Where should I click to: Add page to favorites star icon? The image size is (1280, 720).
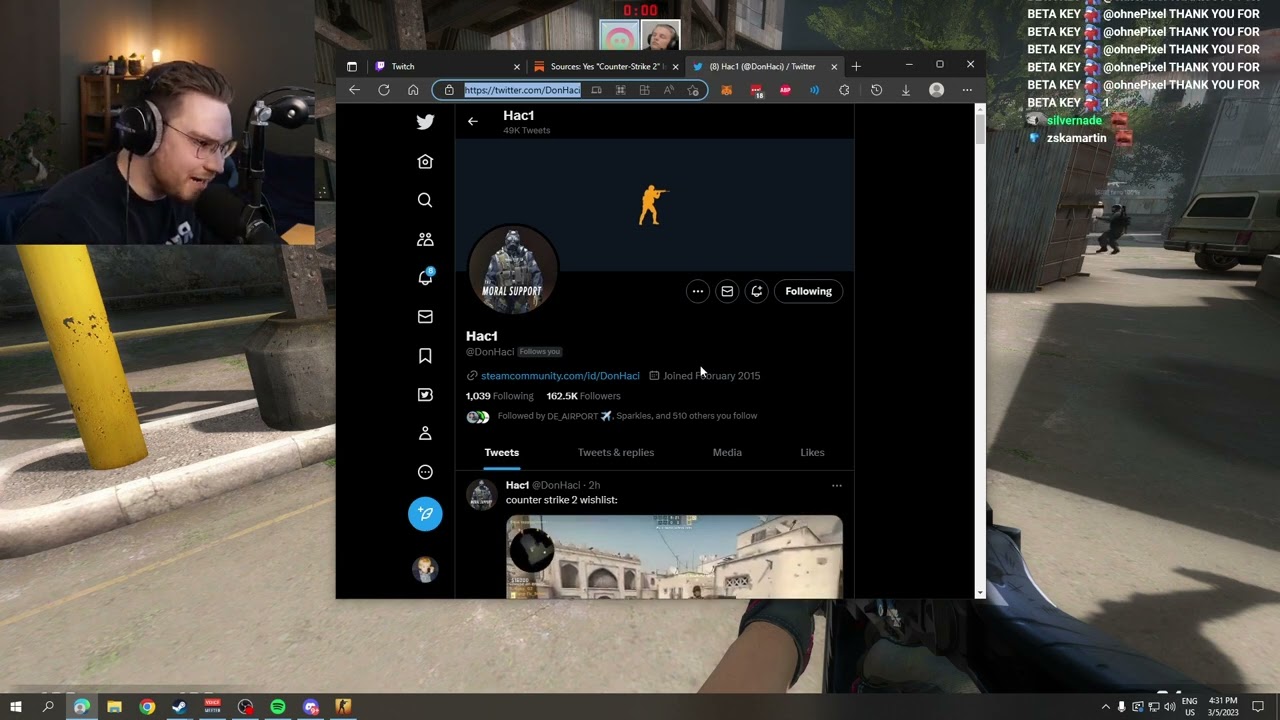click(x=693, y=90)
